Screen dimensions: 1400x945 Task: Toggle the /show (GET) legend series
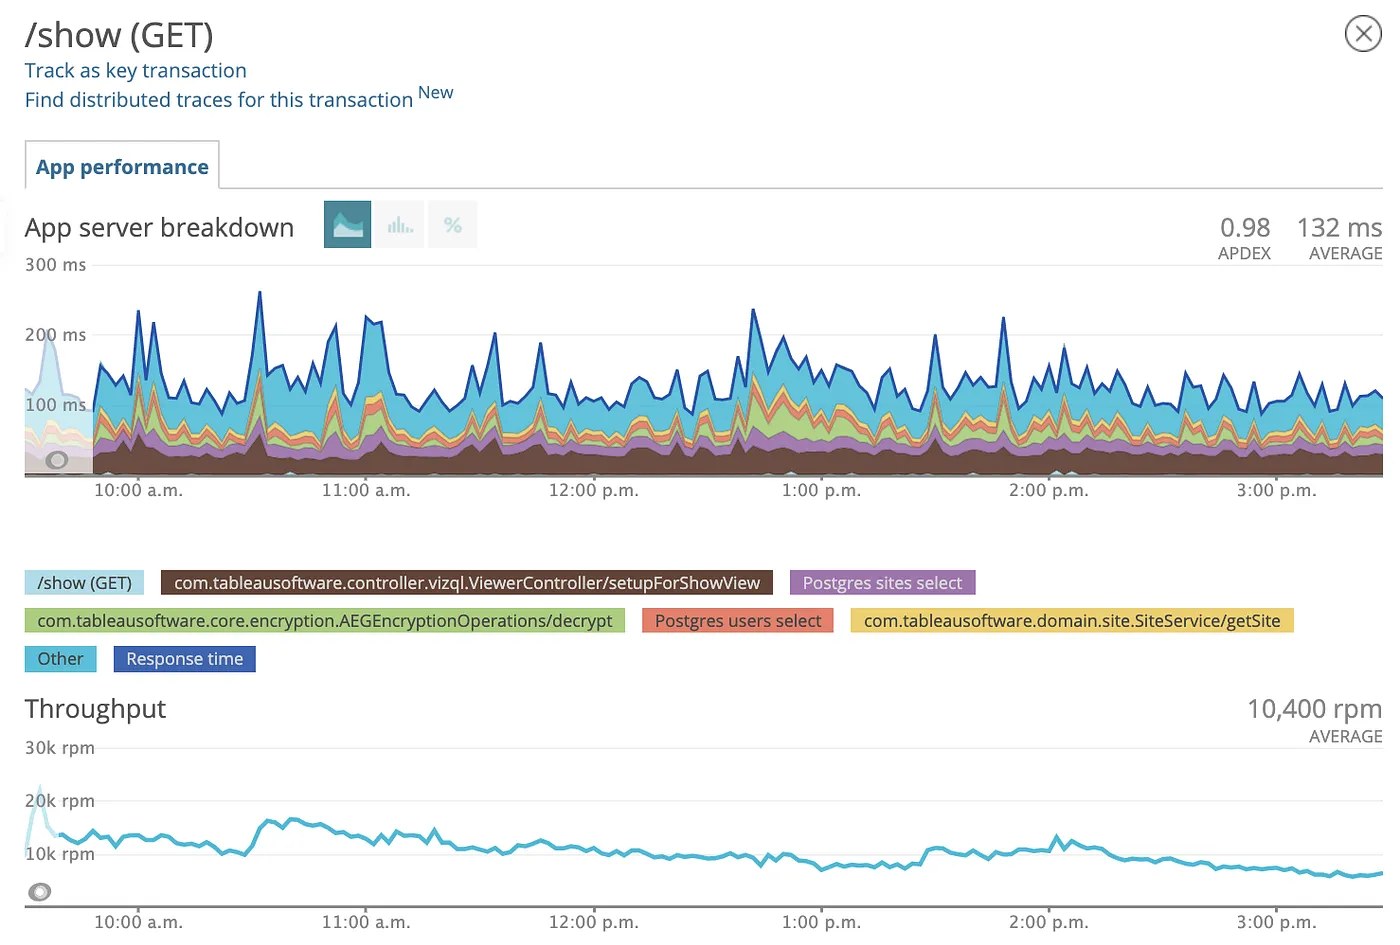point(84,583)
